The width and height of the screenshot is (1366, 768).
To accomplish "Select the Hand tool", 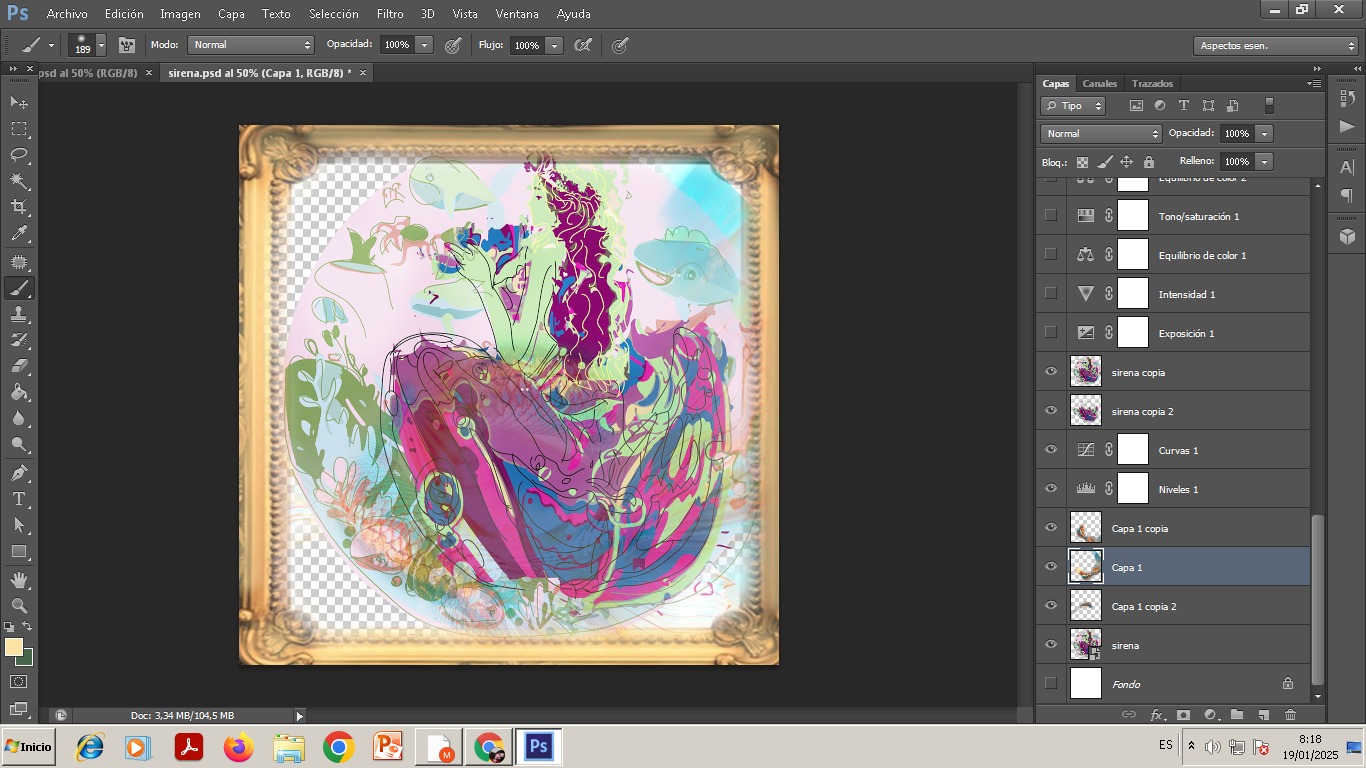I will coord(19,579).
